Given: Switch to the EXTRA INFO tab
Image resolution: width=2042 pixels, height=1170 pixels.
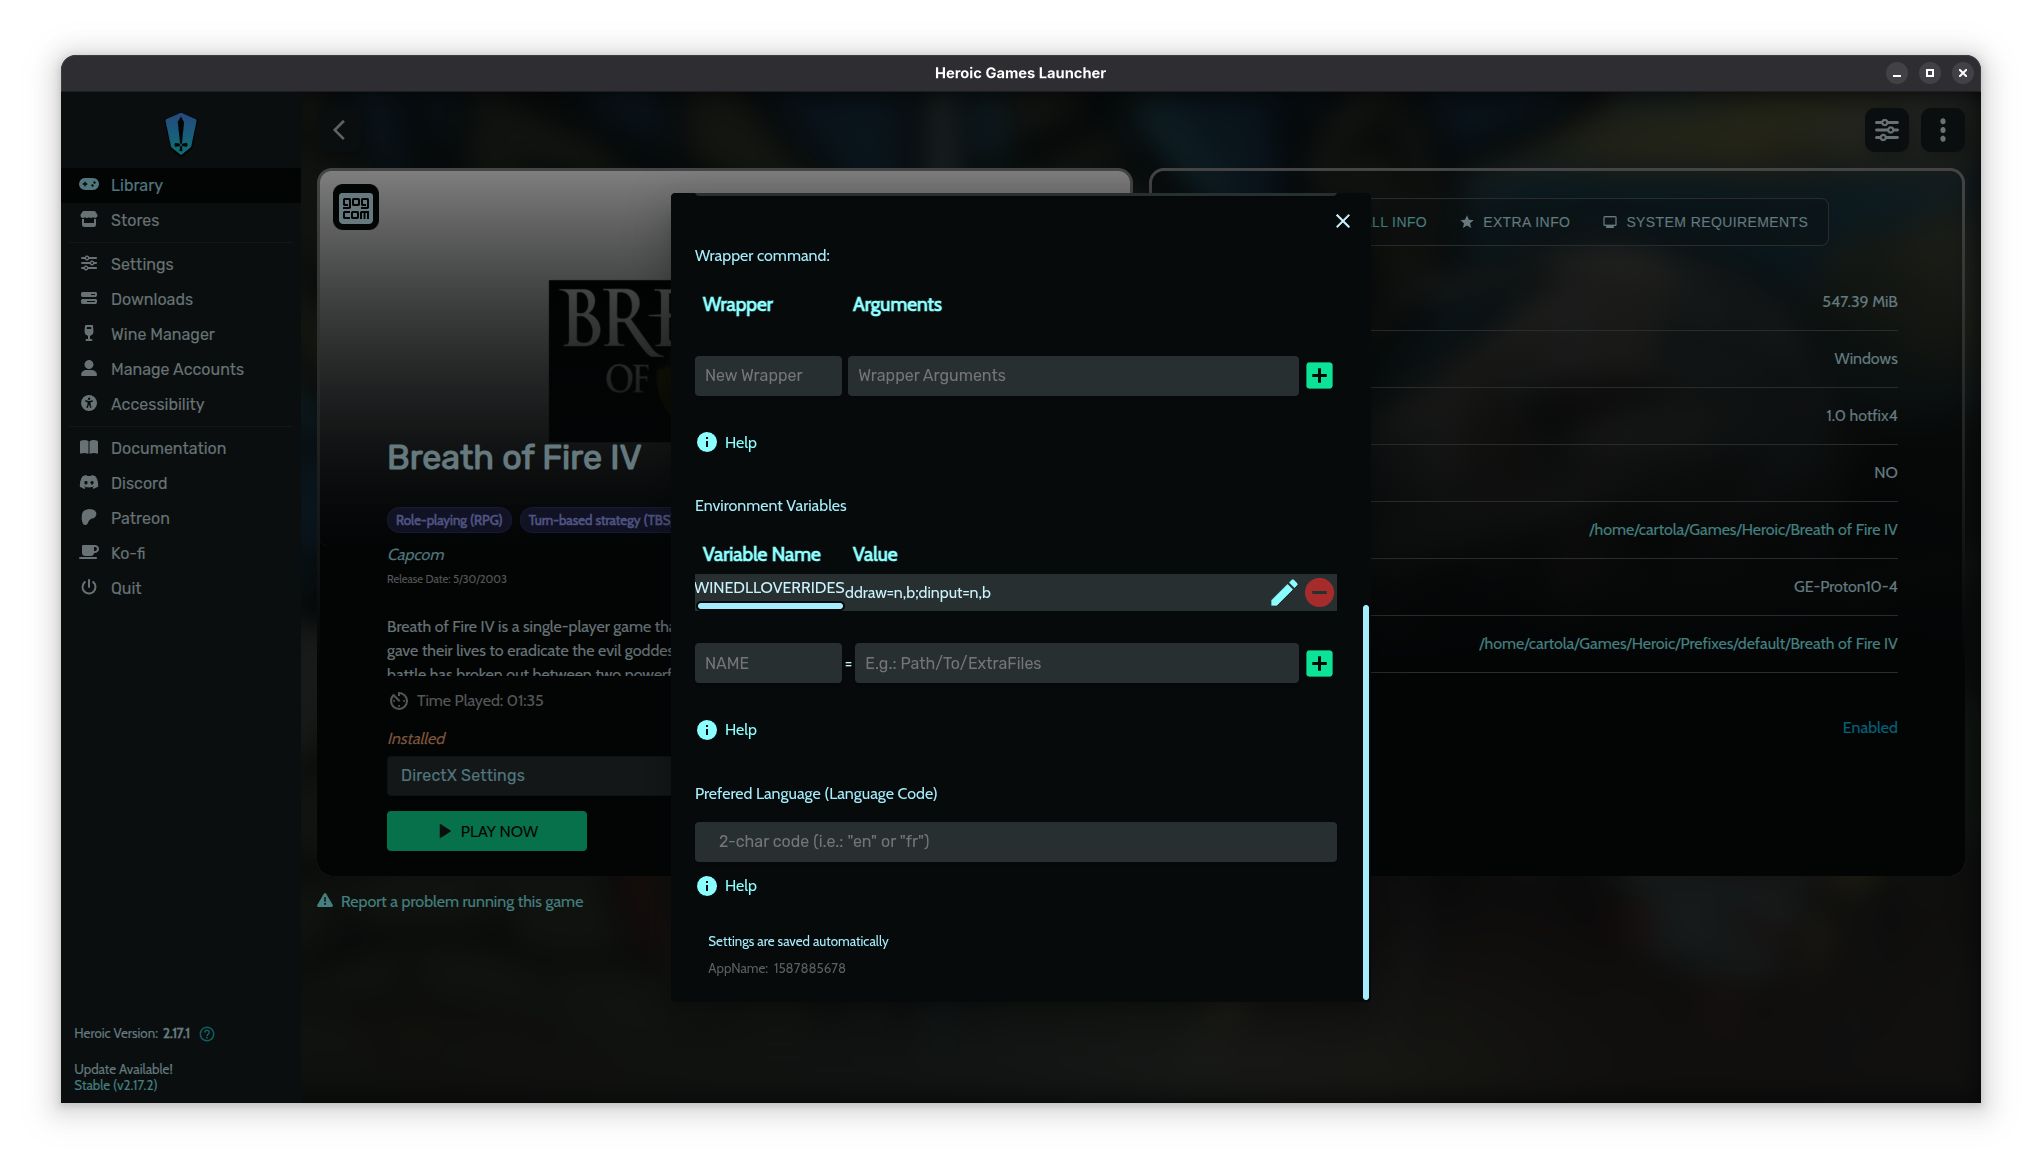Looking at the screenshot, I should click(x=1515, y=222).
